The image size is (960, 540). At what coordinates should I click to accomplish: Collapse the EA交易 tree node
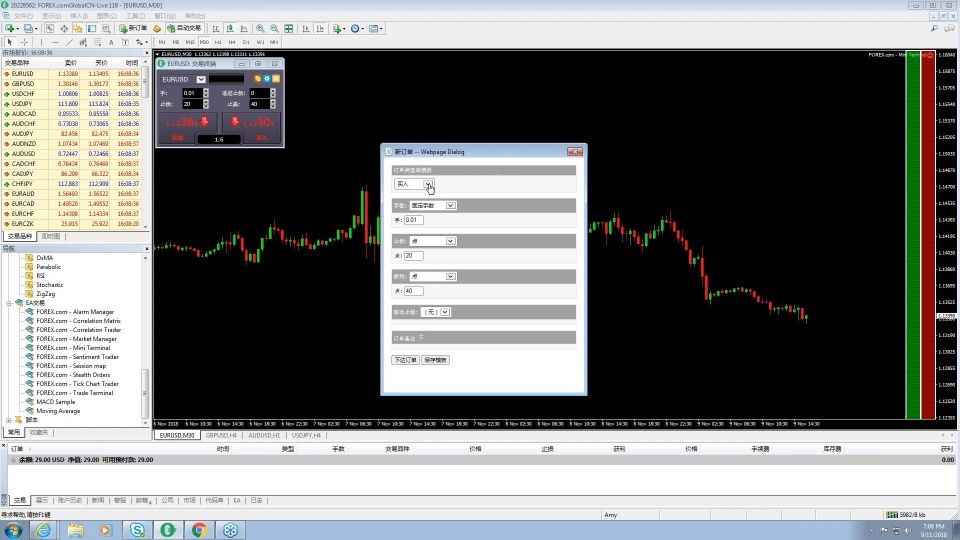coord(9,303)
